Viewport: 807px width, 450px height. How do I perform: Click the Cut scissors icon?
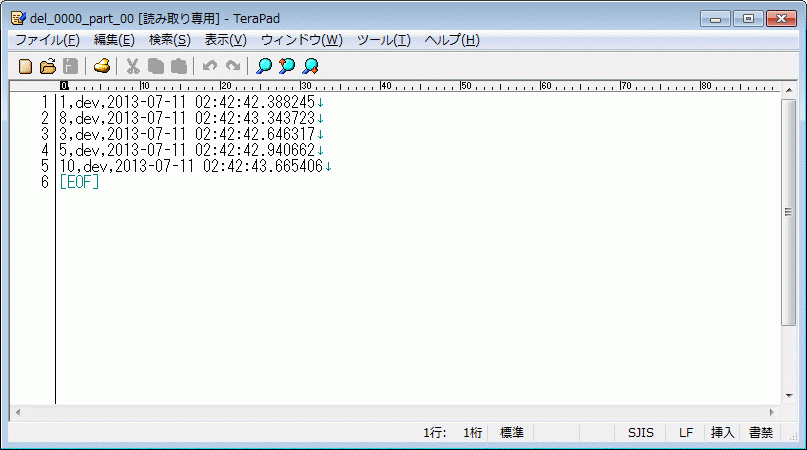tap(133, 66)
